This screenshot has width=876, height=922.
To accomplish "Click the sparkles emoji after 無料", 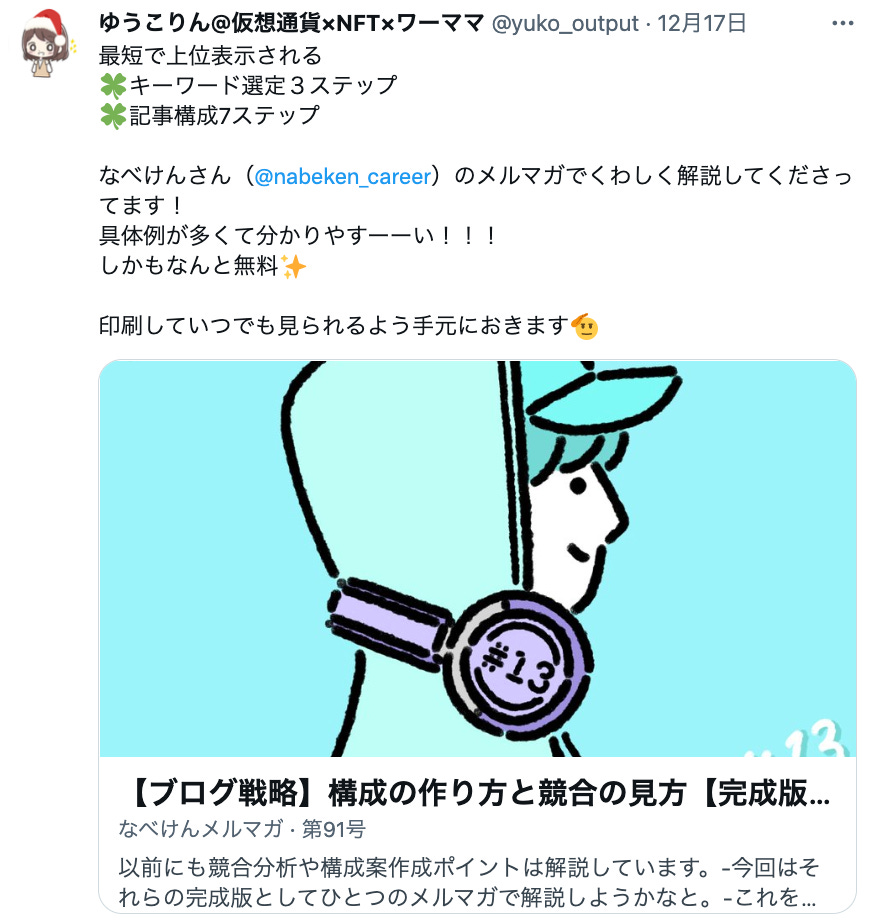I will [293, 266].
